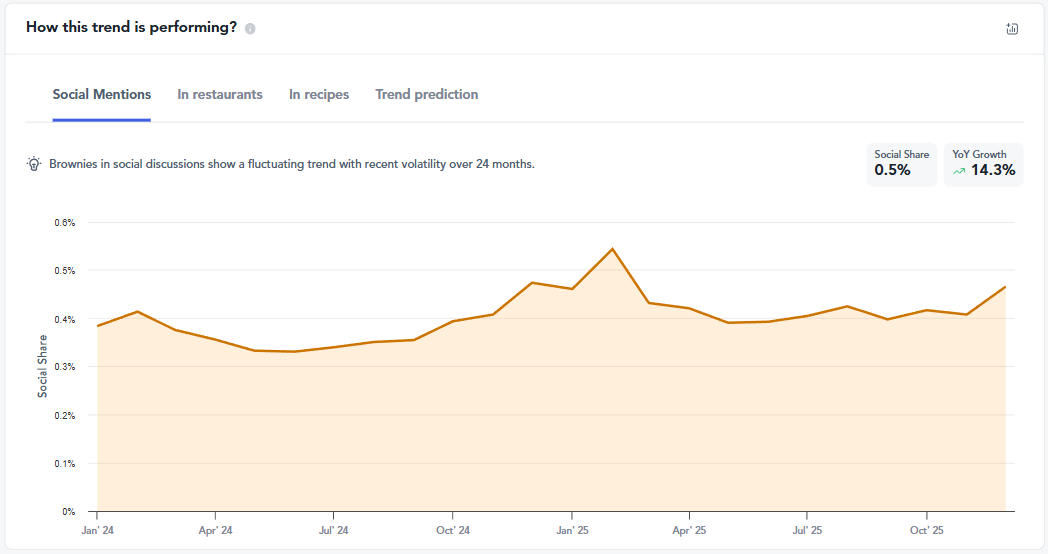
Task: Select the Jul' 24 x-axis marker
Action: pos(334,530)
